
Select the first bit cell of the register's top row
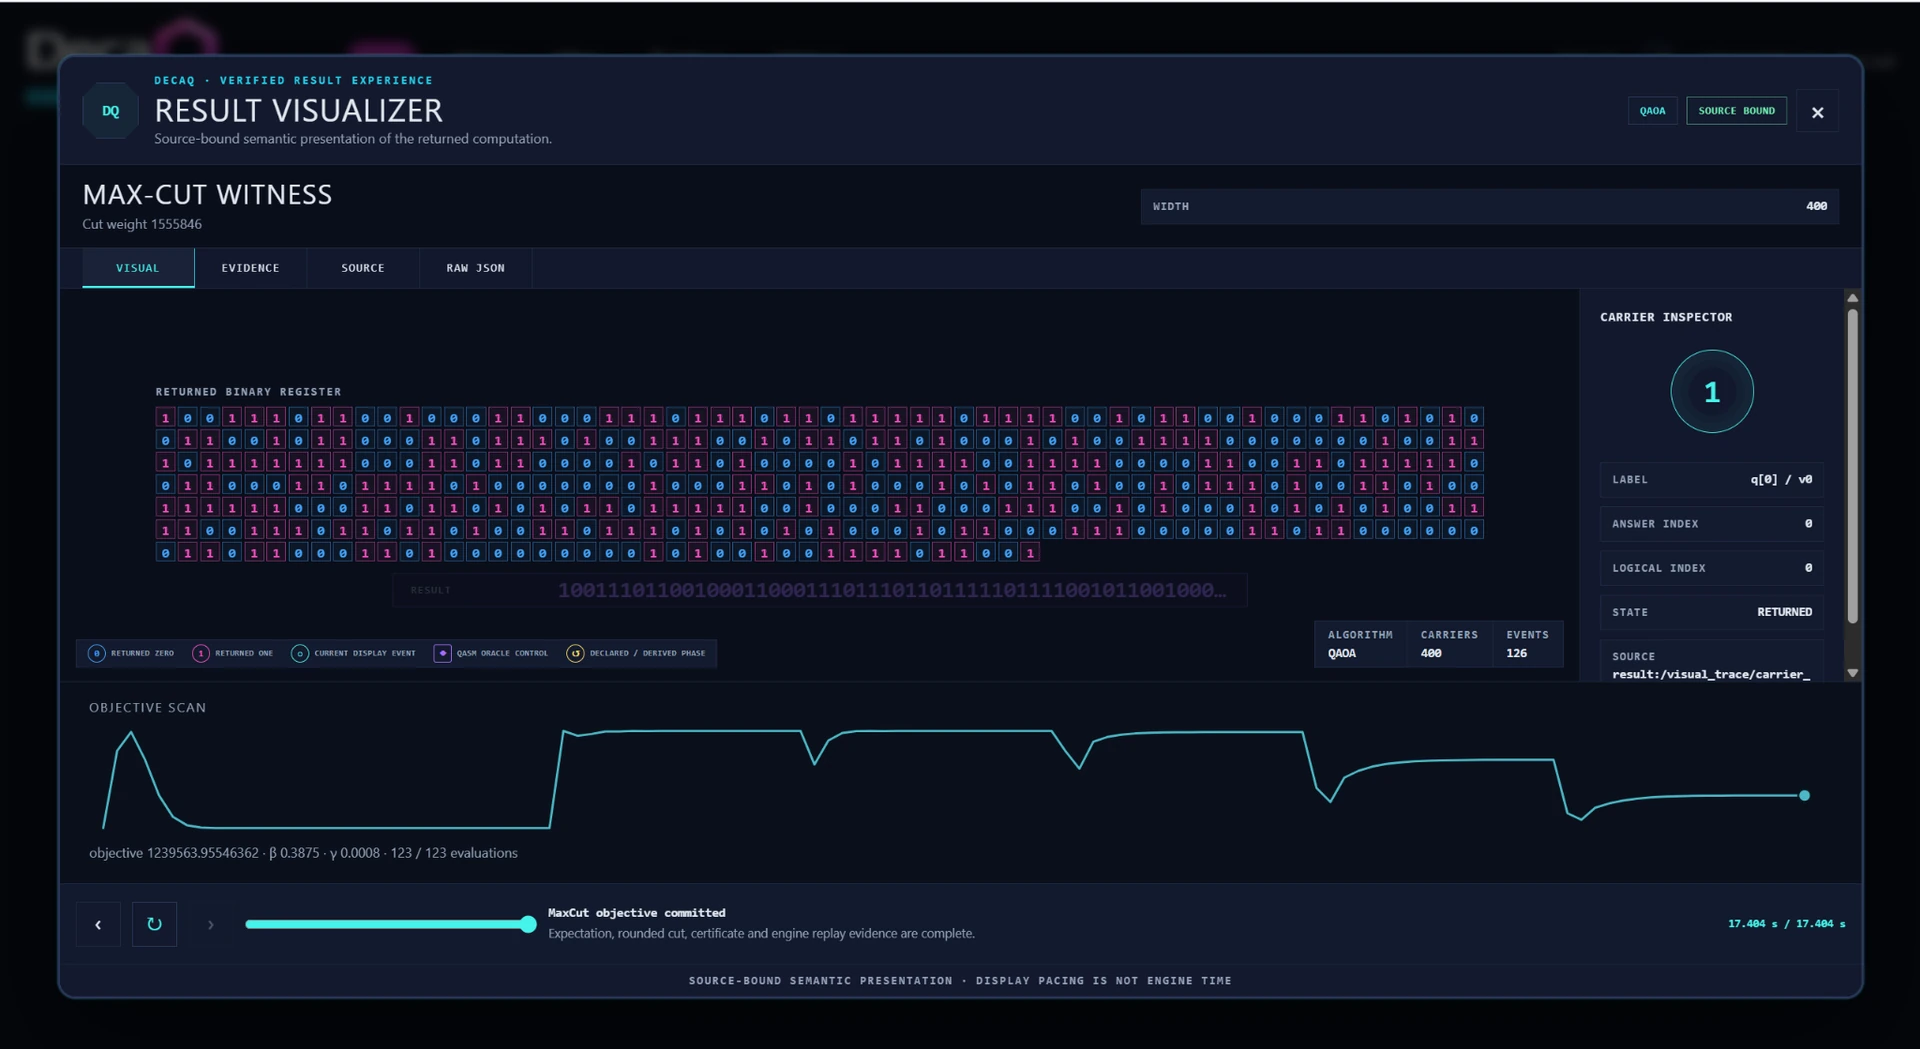(x=166, y=418)
